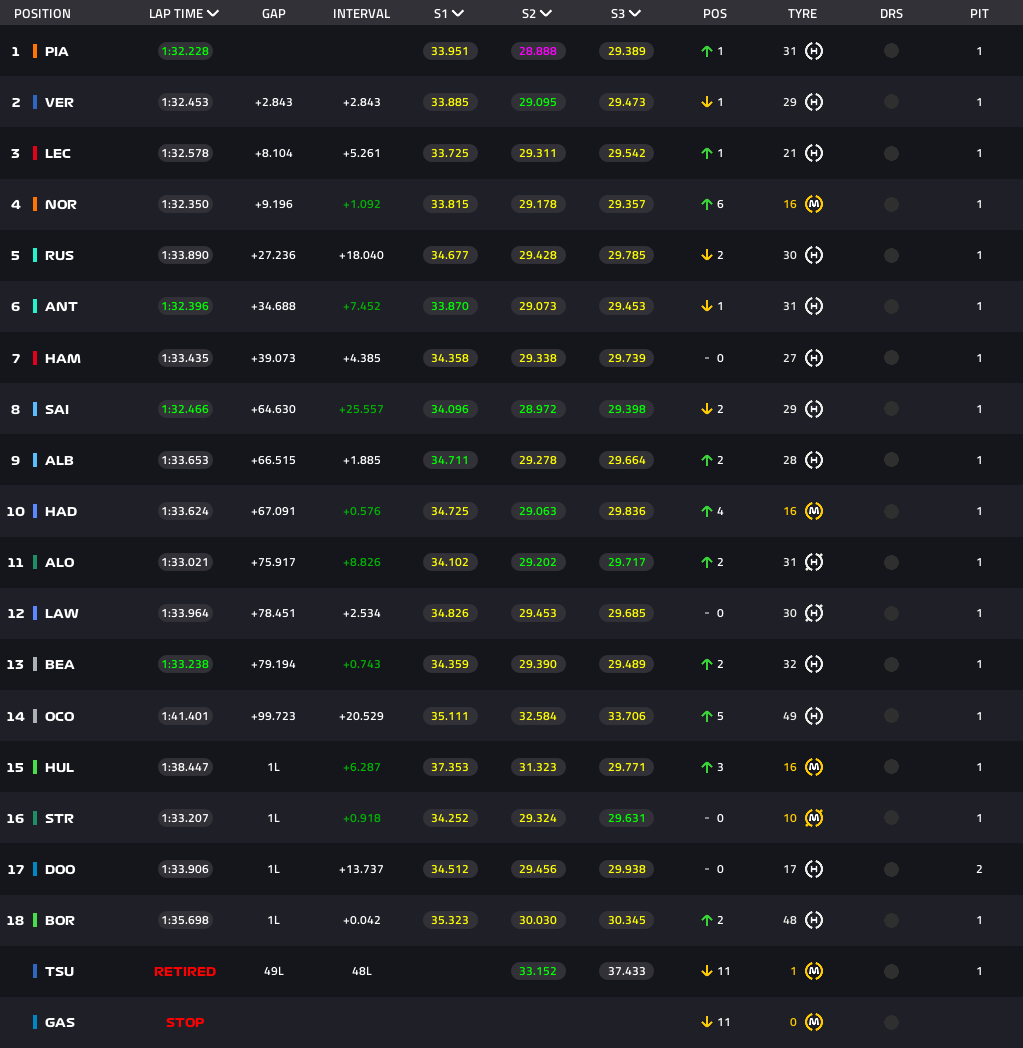Click OCO's hard tyre icon

(x=813, y=716)
